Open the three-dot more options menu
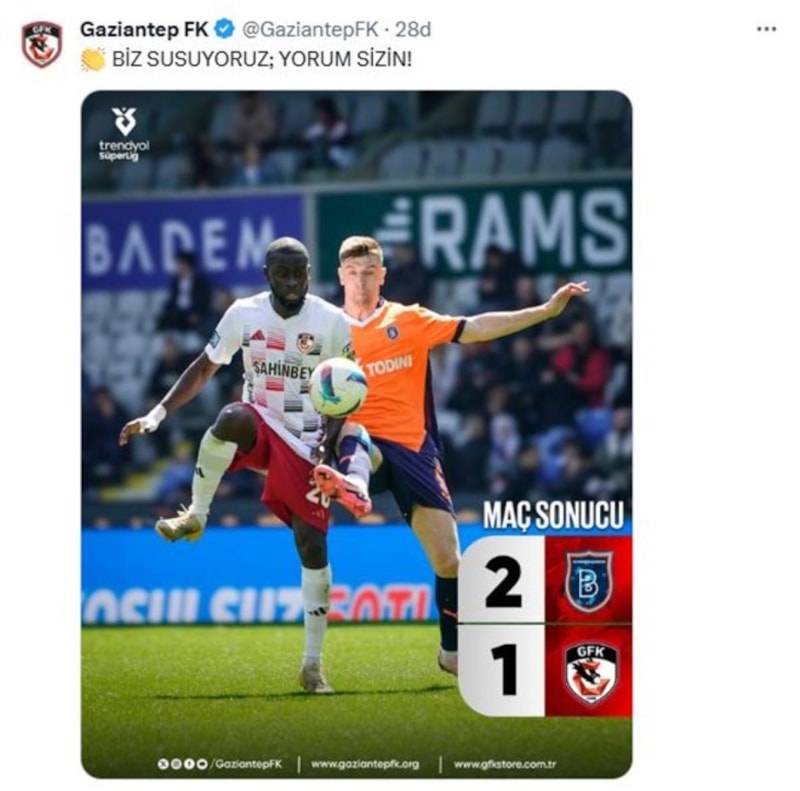 point(766,29)
